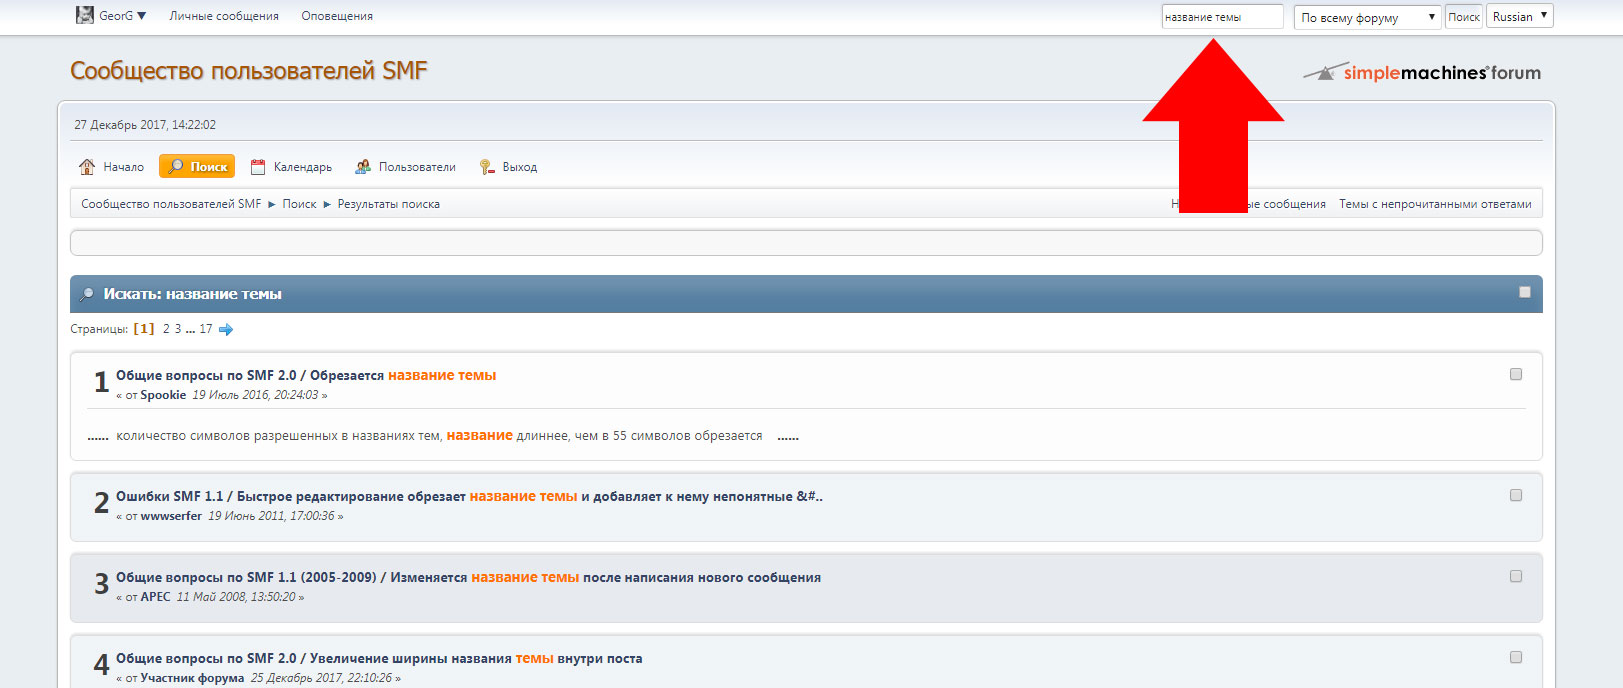Click the Сообщество пользователей SMF breadcrumb
Viewport: 1623px width, 688px height.
[171, 204]
